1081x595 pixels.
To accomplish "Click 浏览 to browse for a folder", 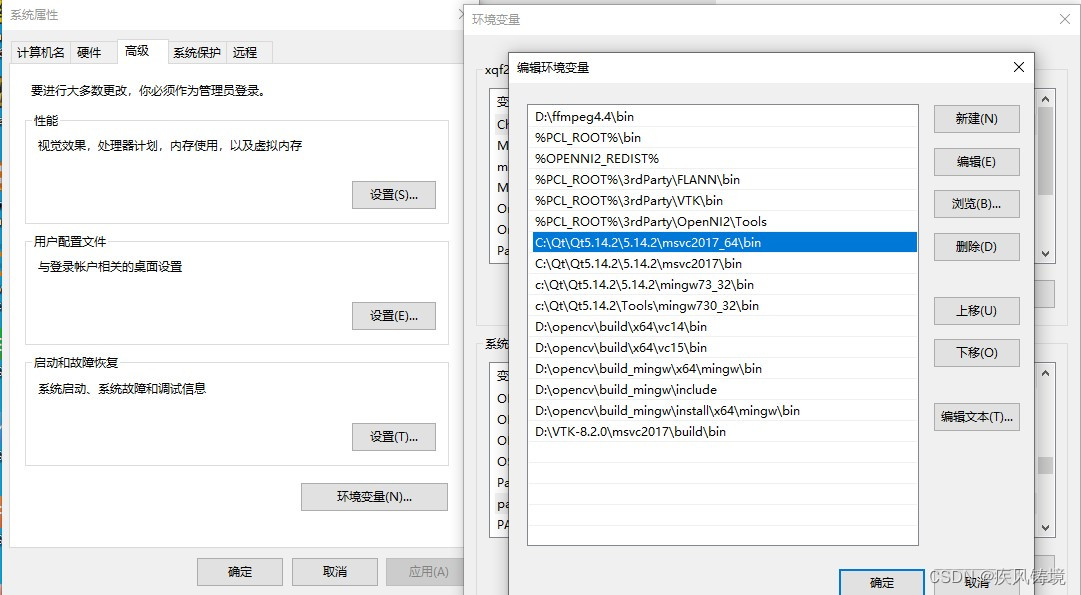I will point(977,204).
